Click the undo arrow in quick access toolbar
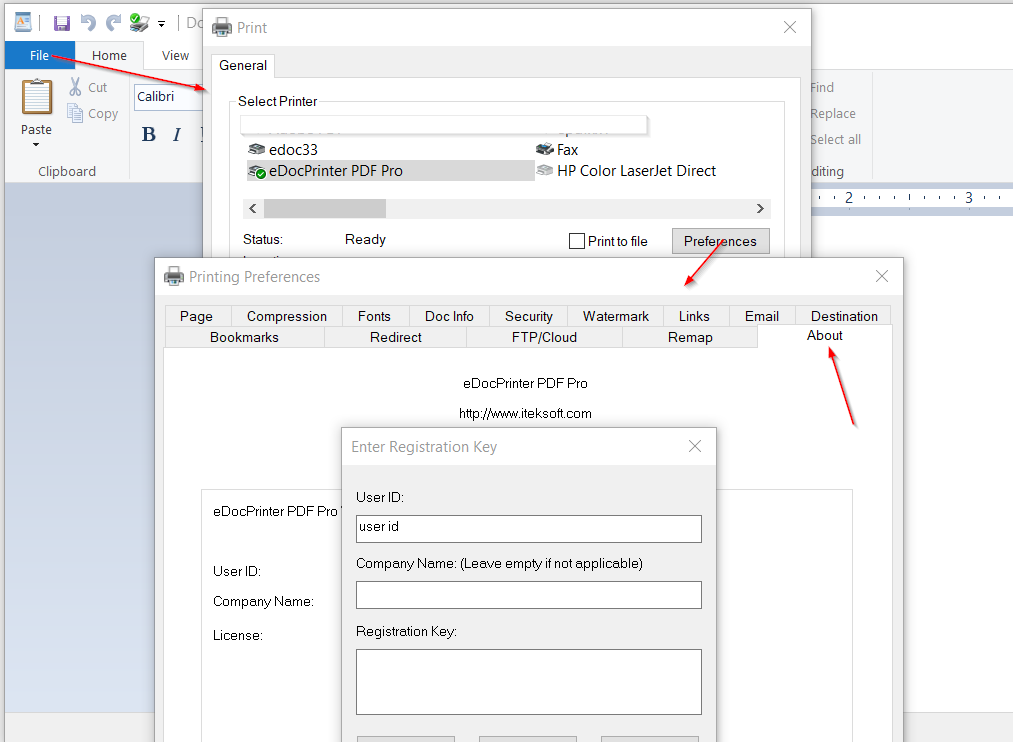This screenshot has height=742, width=1013. (x=88, y=23)
